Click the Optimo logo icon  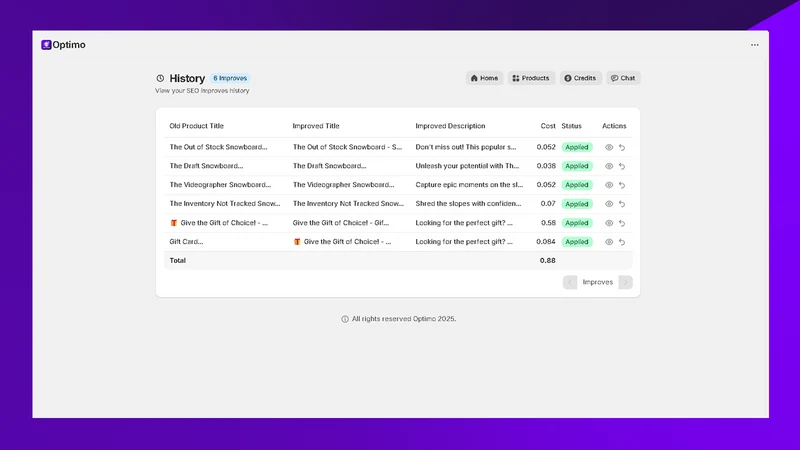click(x=46, y=45)
